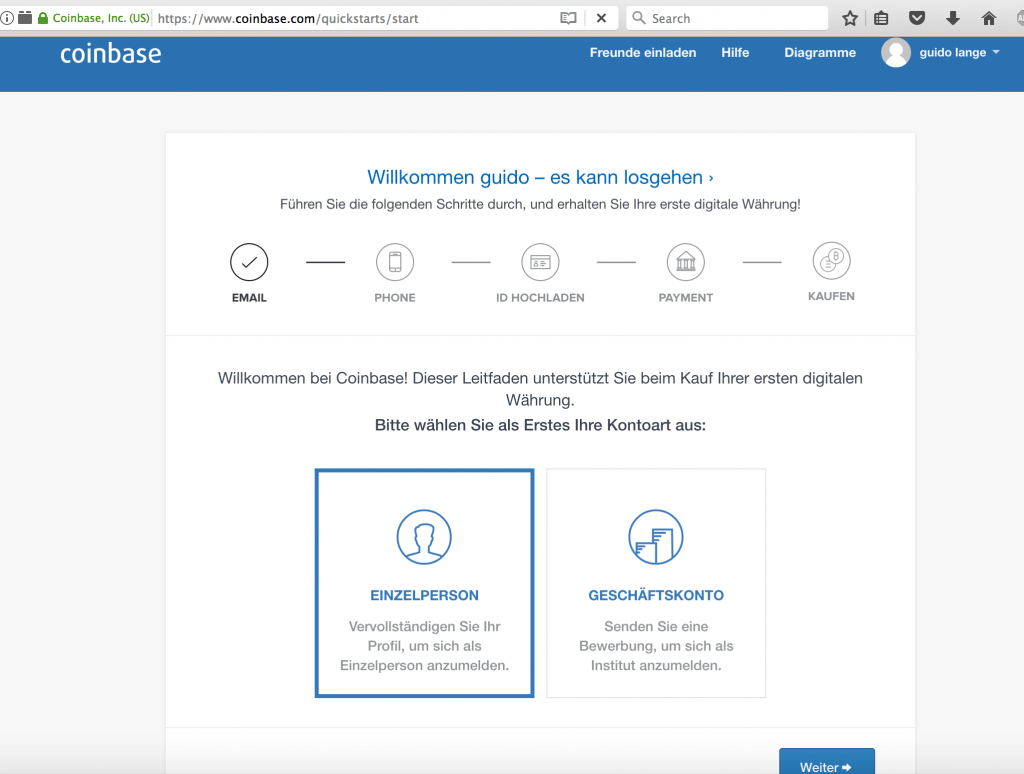Click the ID HOCHLADEN step label
Screen dimensions: 1024x774
click(540, 298)
